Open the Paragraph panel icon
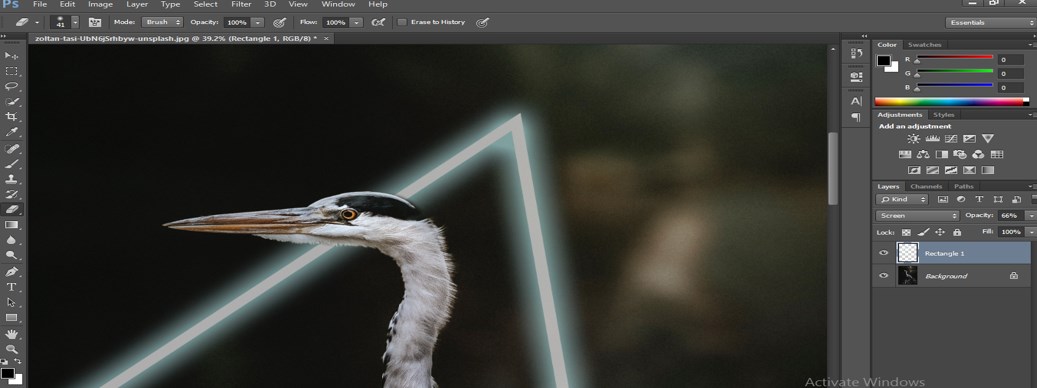Viewport: 1037px width, 388px height. tap(856, 117)
